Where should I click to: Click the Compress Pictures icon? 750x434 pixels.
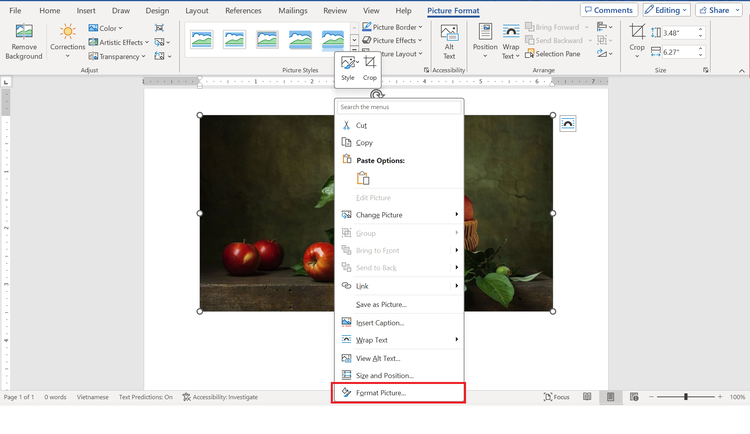[159, 28]
